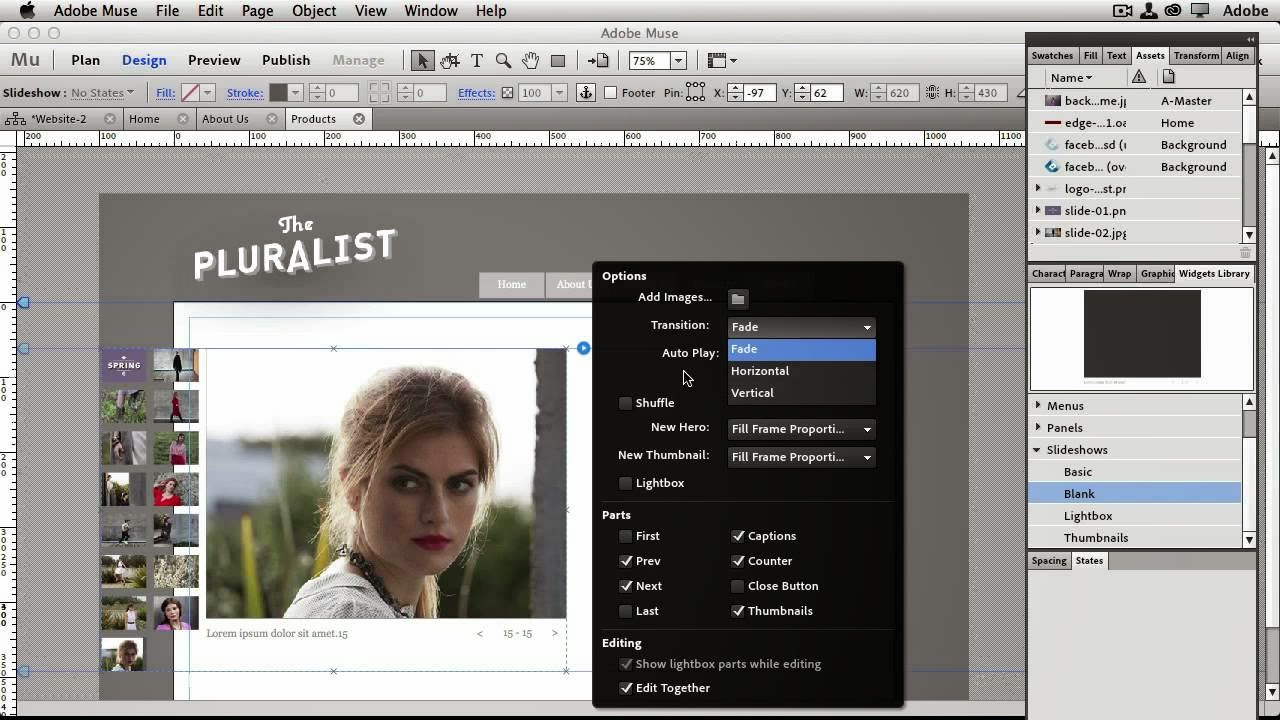Open the Object menu
The height and width of the screenshot is (720, 1280).
pos(314,11)
